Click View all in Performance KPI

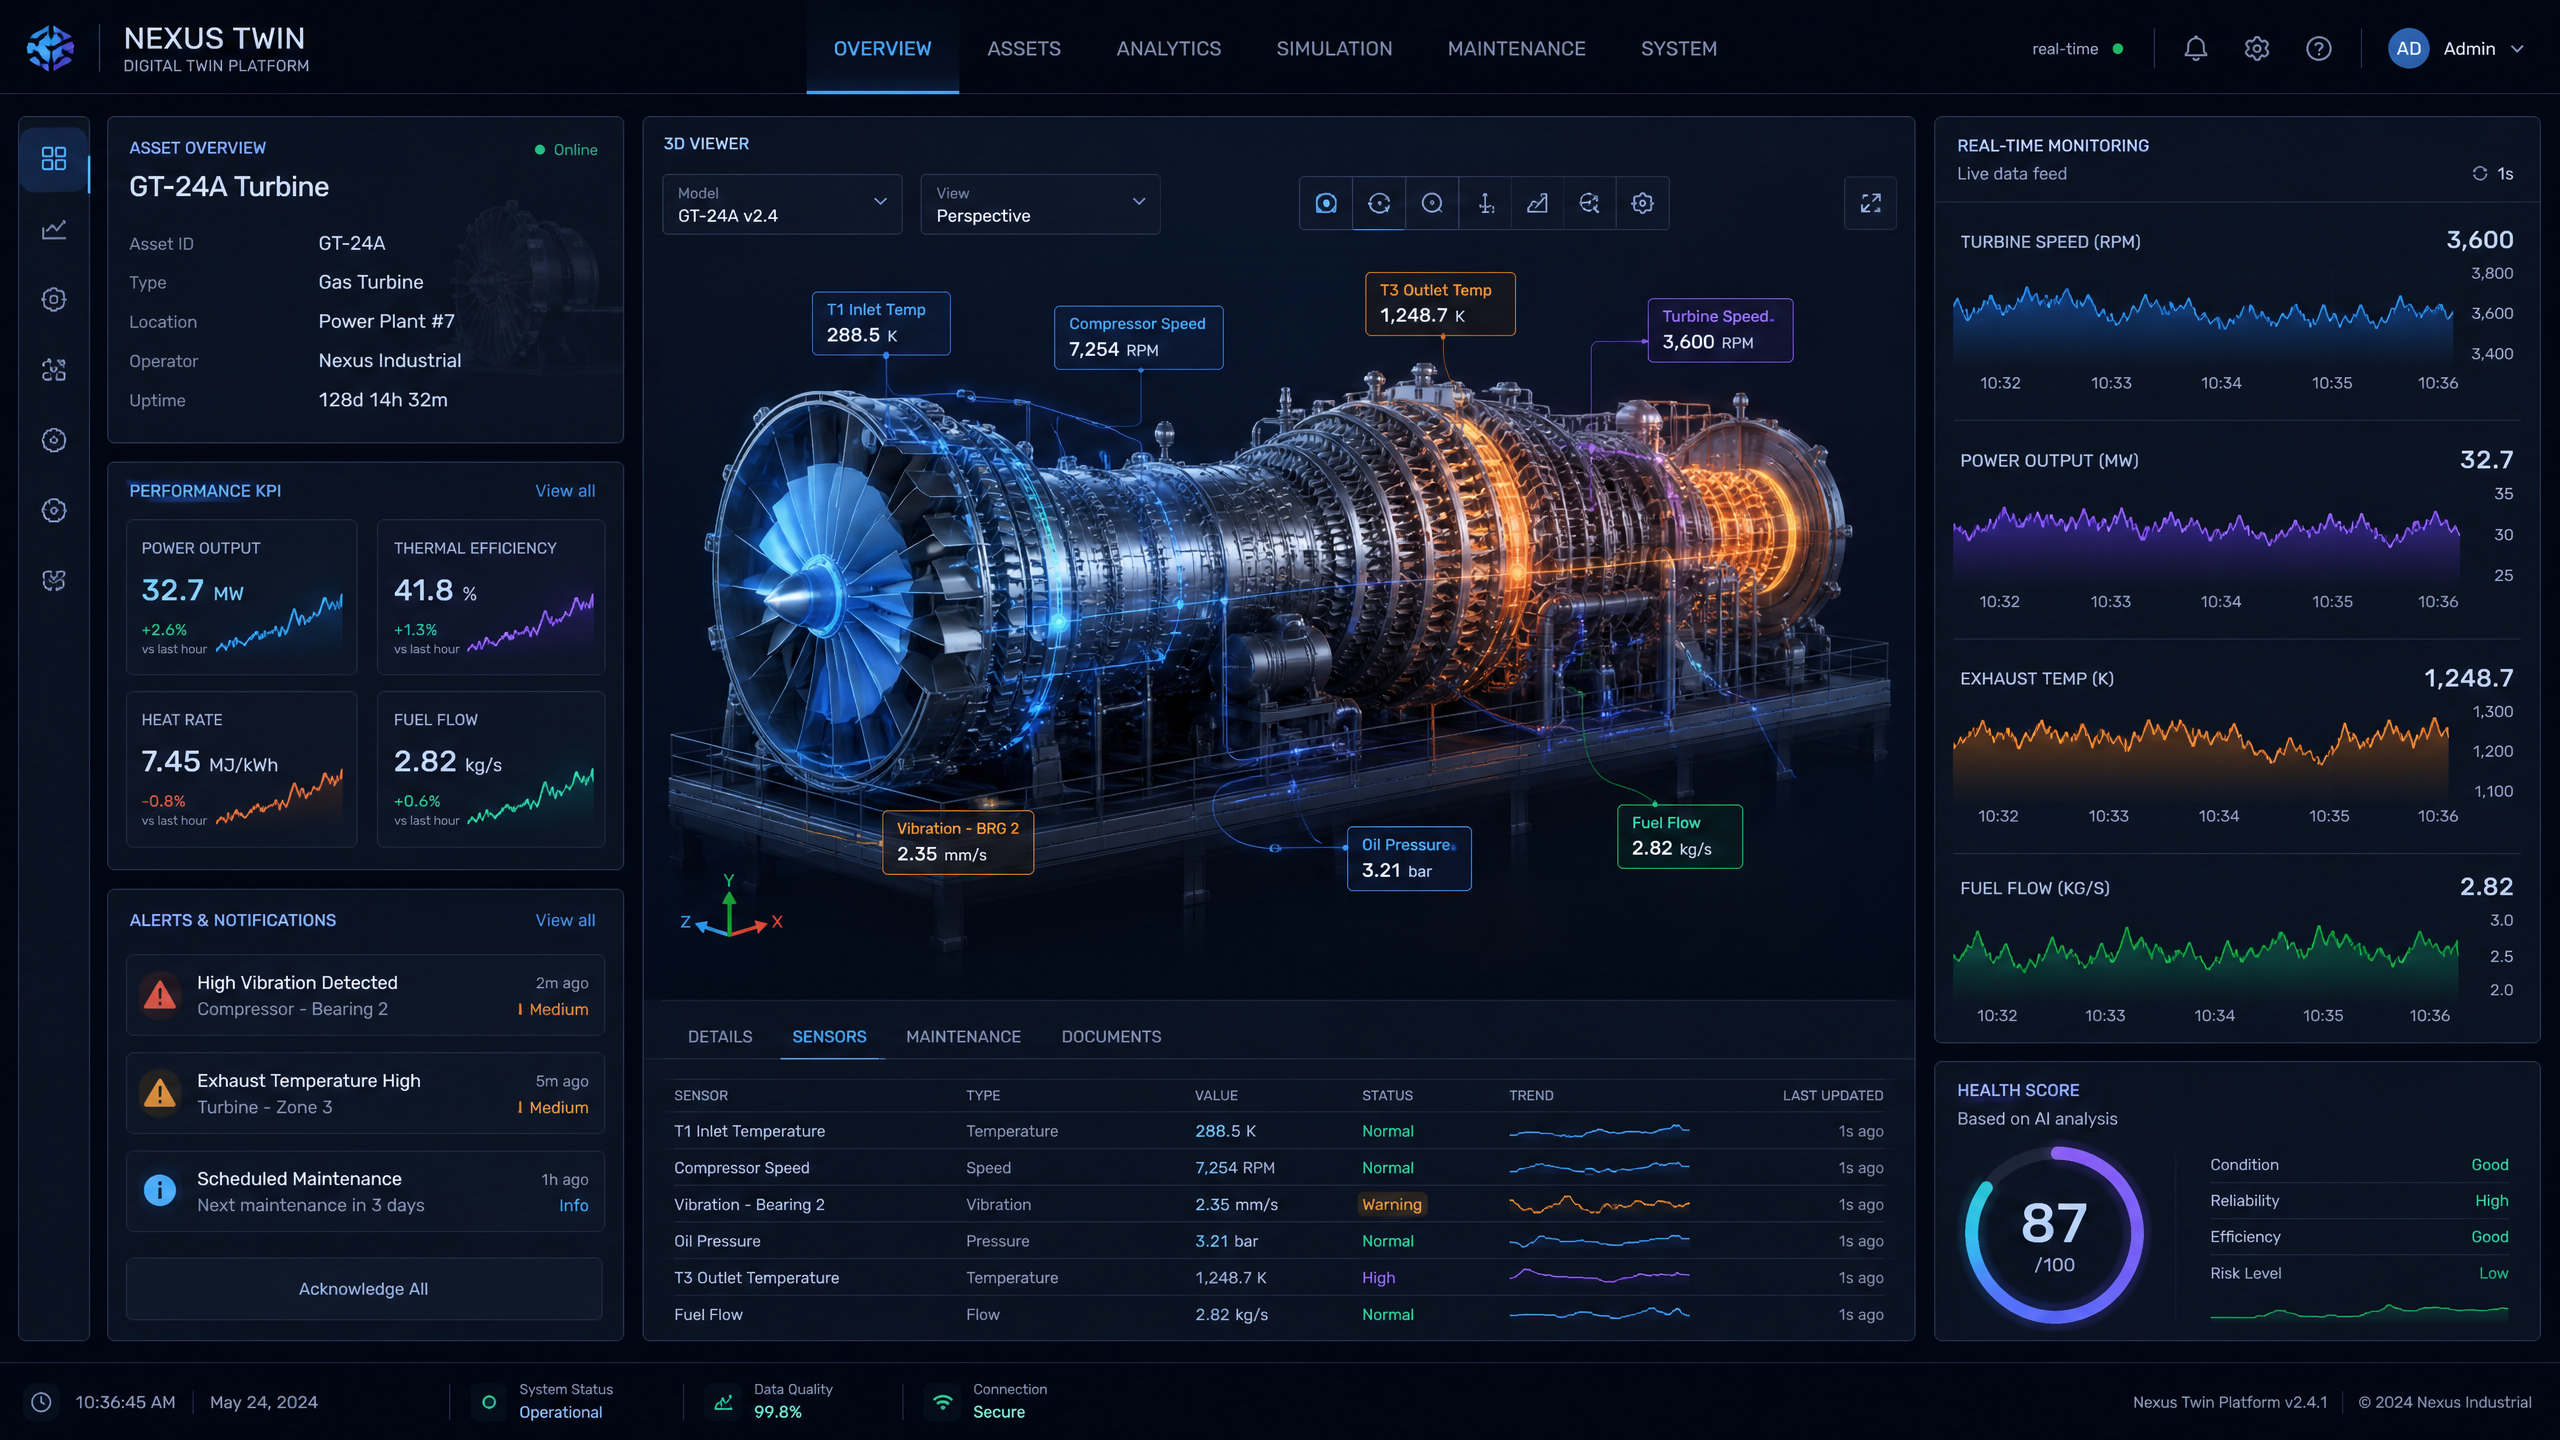point(565,490)
